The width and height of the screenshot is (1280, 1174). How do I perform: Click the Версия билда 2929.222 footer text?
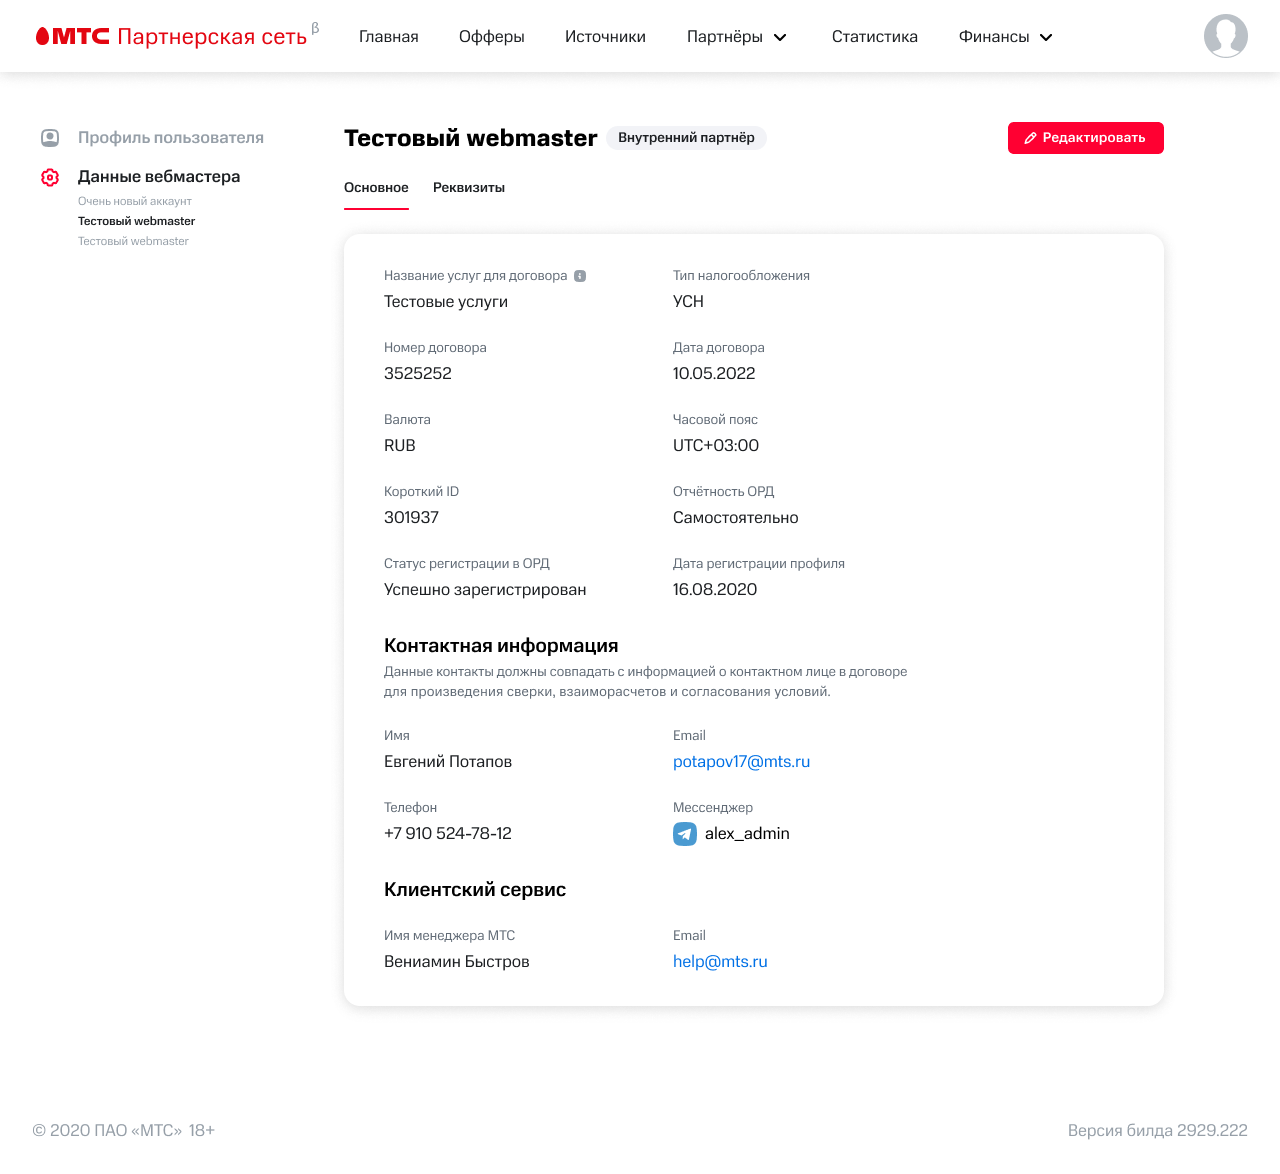pyautogui.click(x=1158, y=1131)
